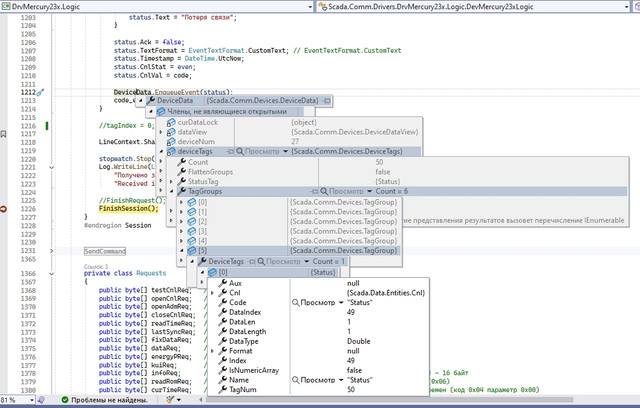Screen dimensions: 640x408
Task: Collapse the TagGroups node
Action: [171, 191]
